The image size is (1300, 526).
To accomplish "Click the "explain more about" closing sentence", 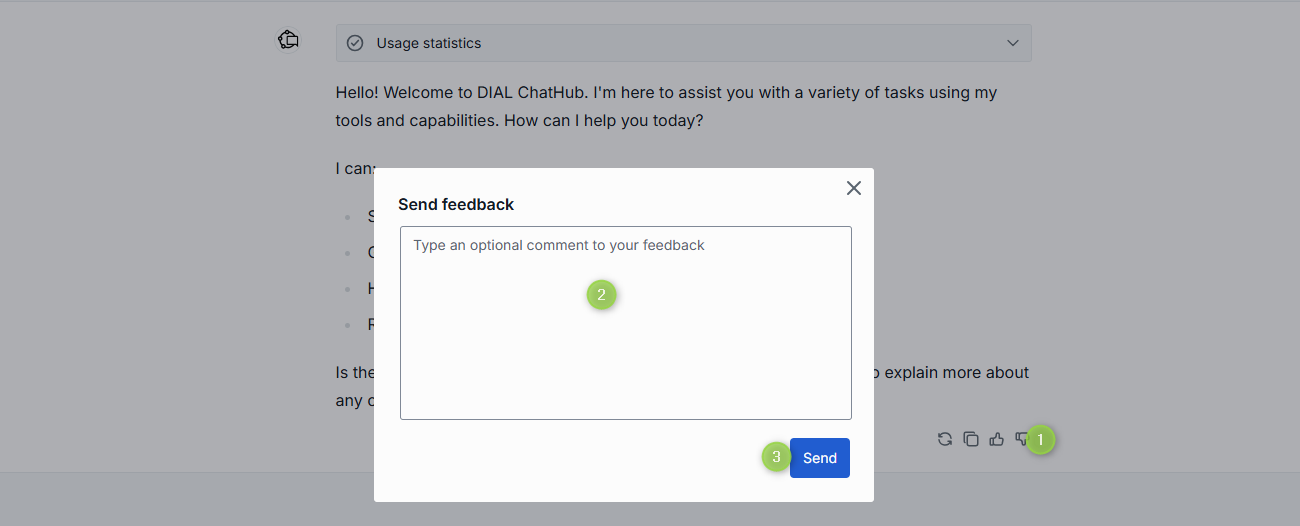I will [950, 373].
